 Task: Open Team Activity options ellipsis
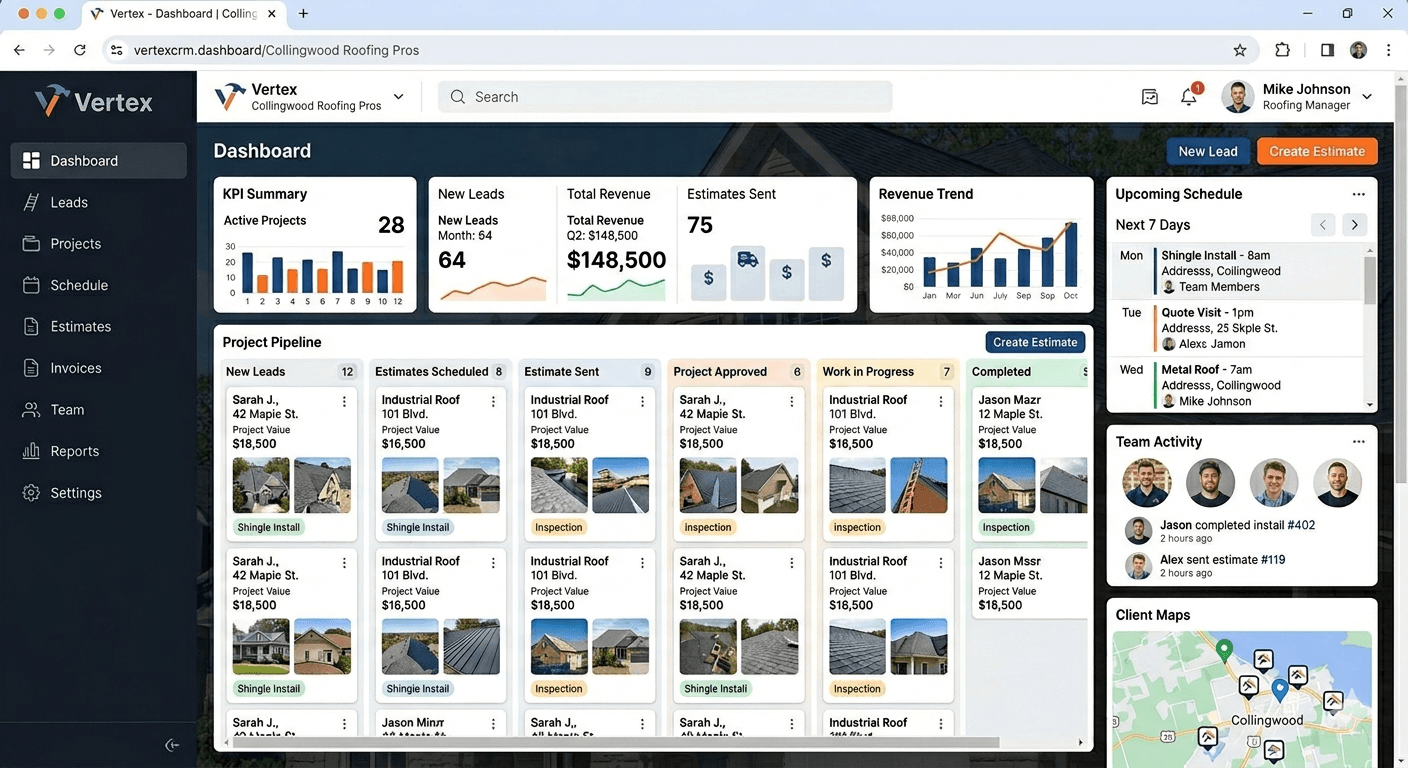click(1358, 442)
